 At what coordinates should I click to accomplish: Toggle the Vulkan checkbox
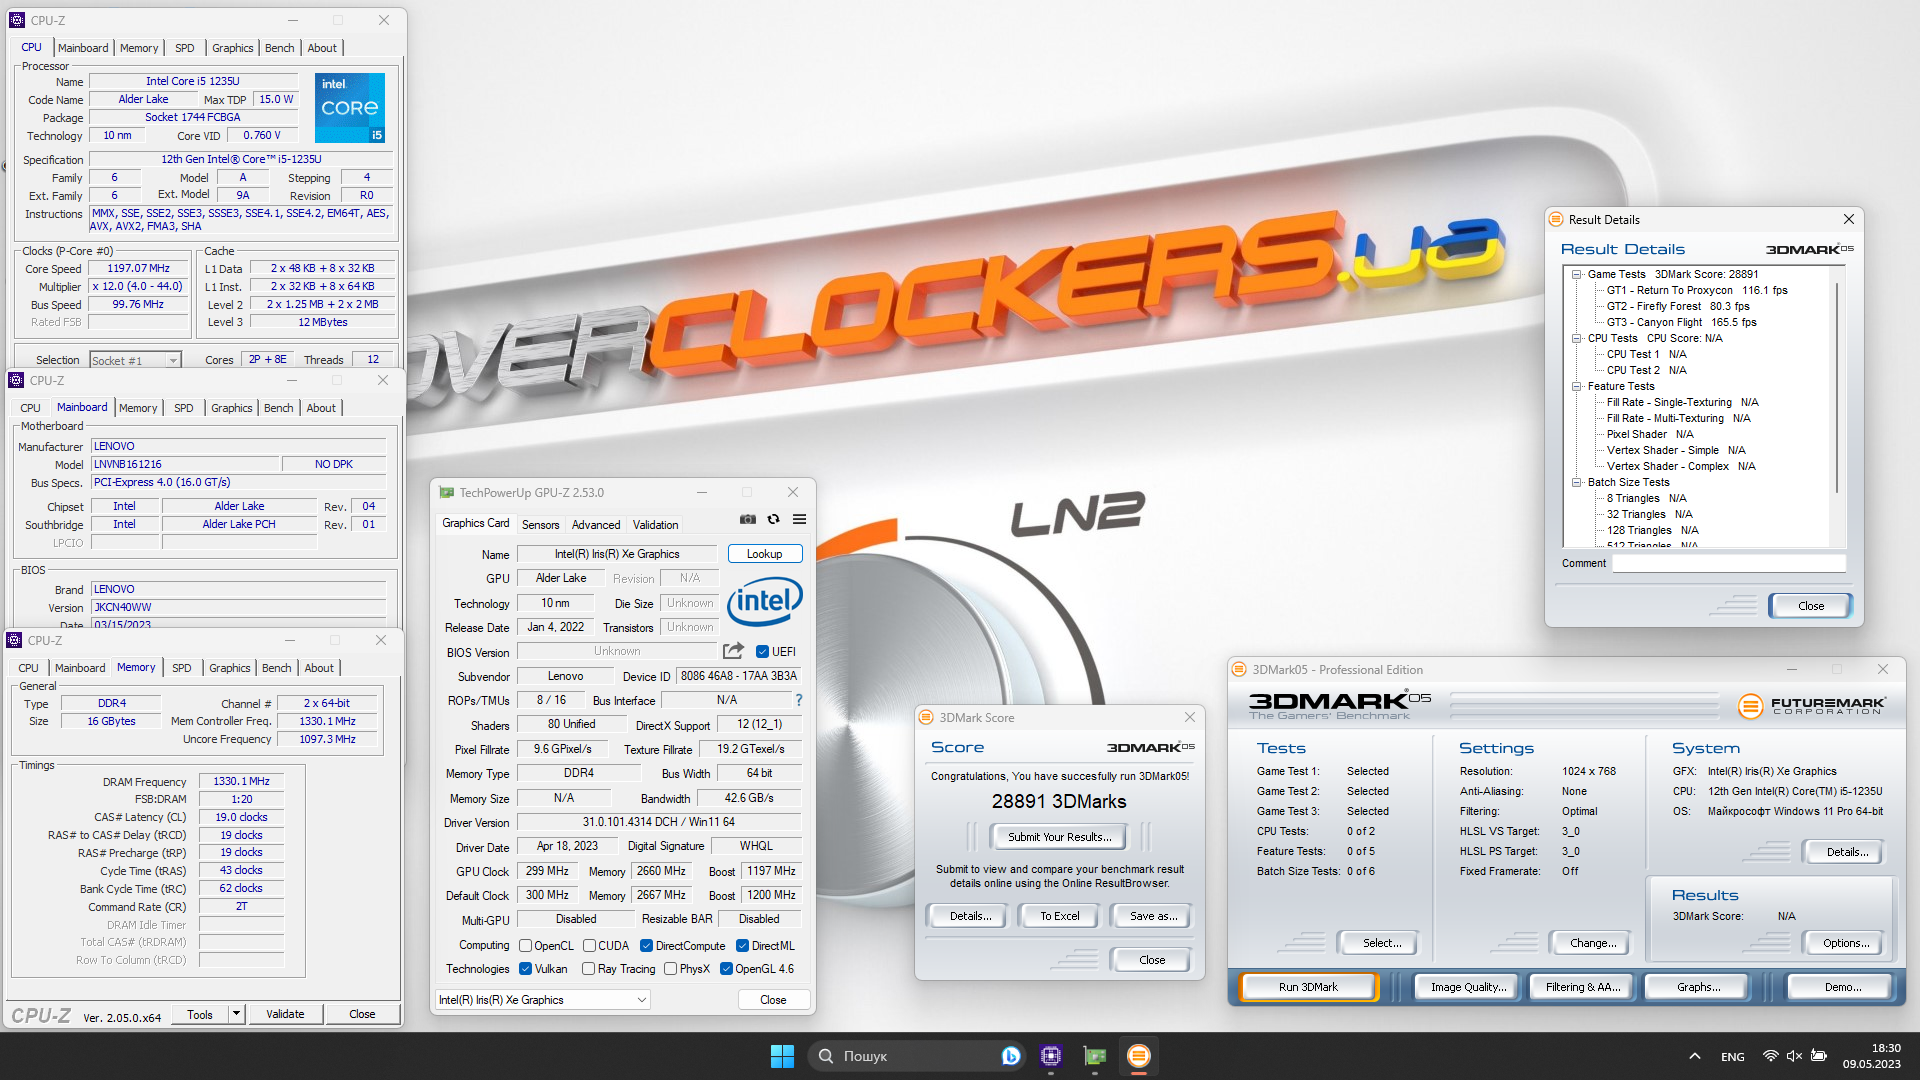coord(525,969)
